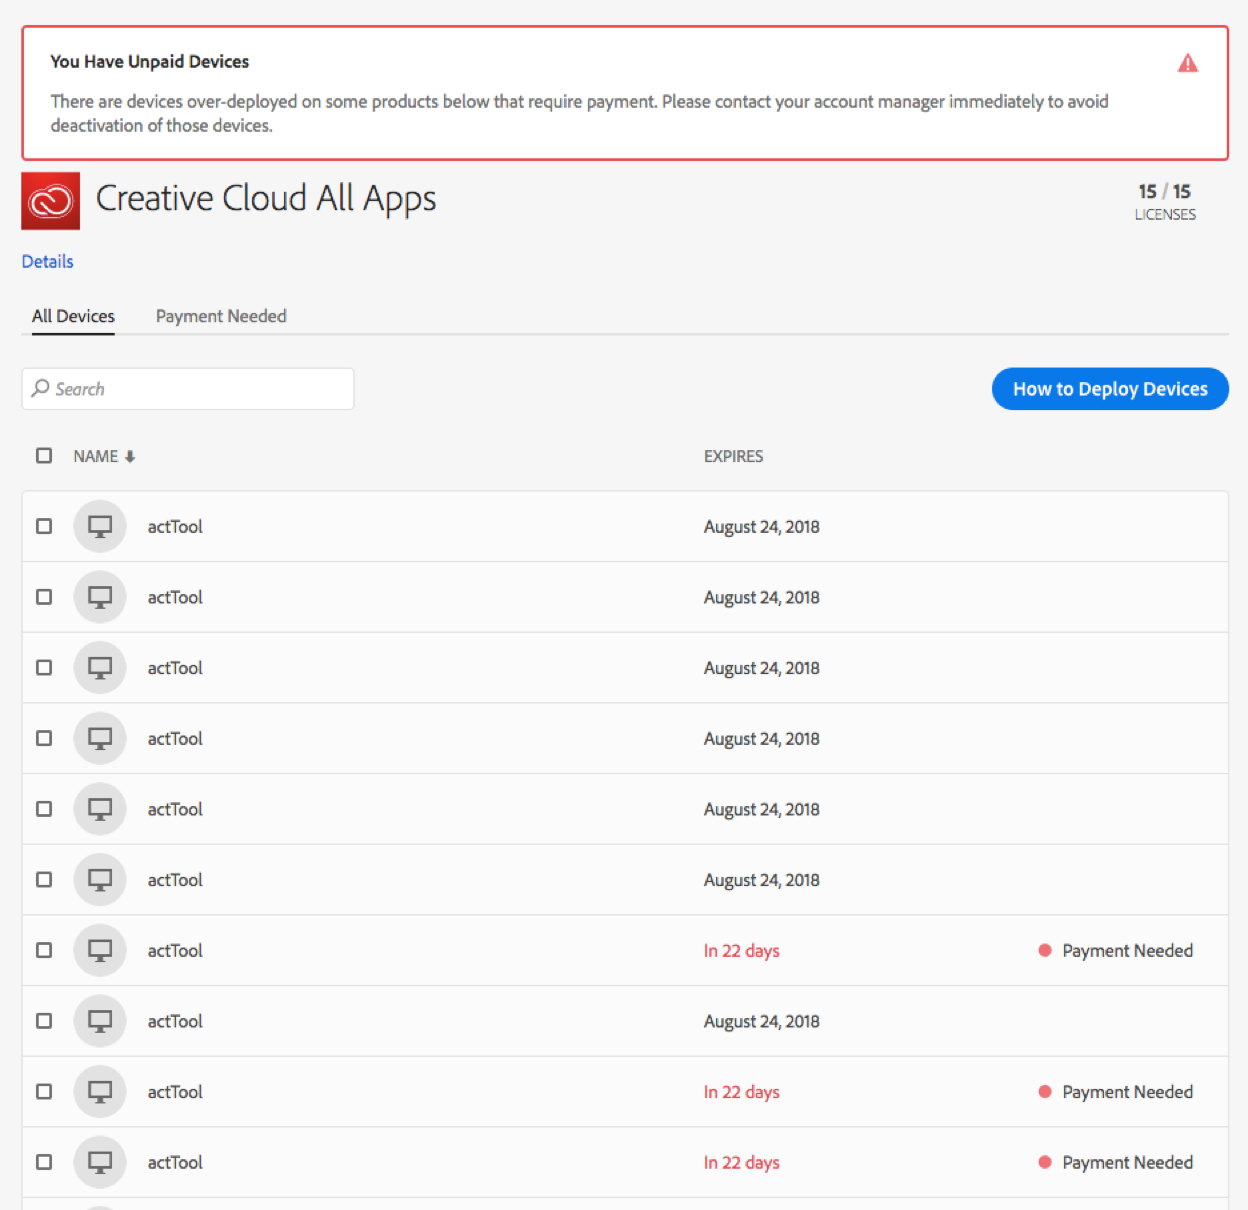Click the red status dot in the first Payment Needed row
Screen dimensions: 1248x1210
1045,950
